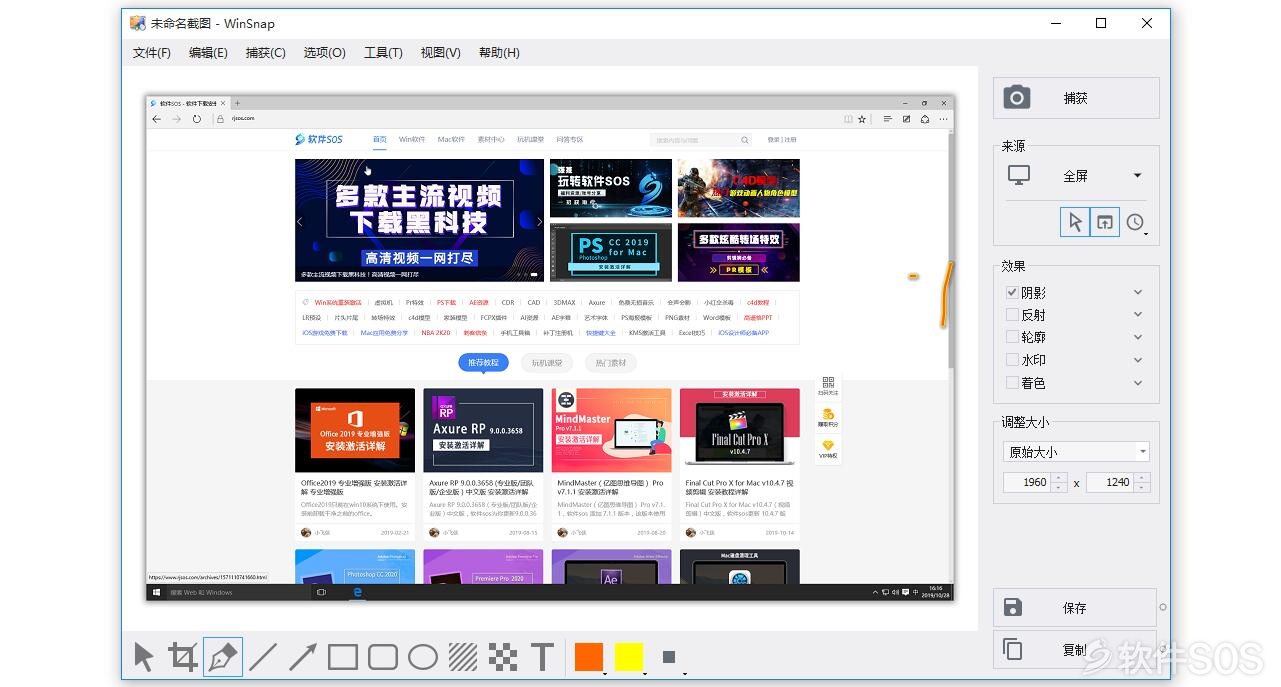Increase width with the up spinner

pyautogui.click(x=1059, y=477)
